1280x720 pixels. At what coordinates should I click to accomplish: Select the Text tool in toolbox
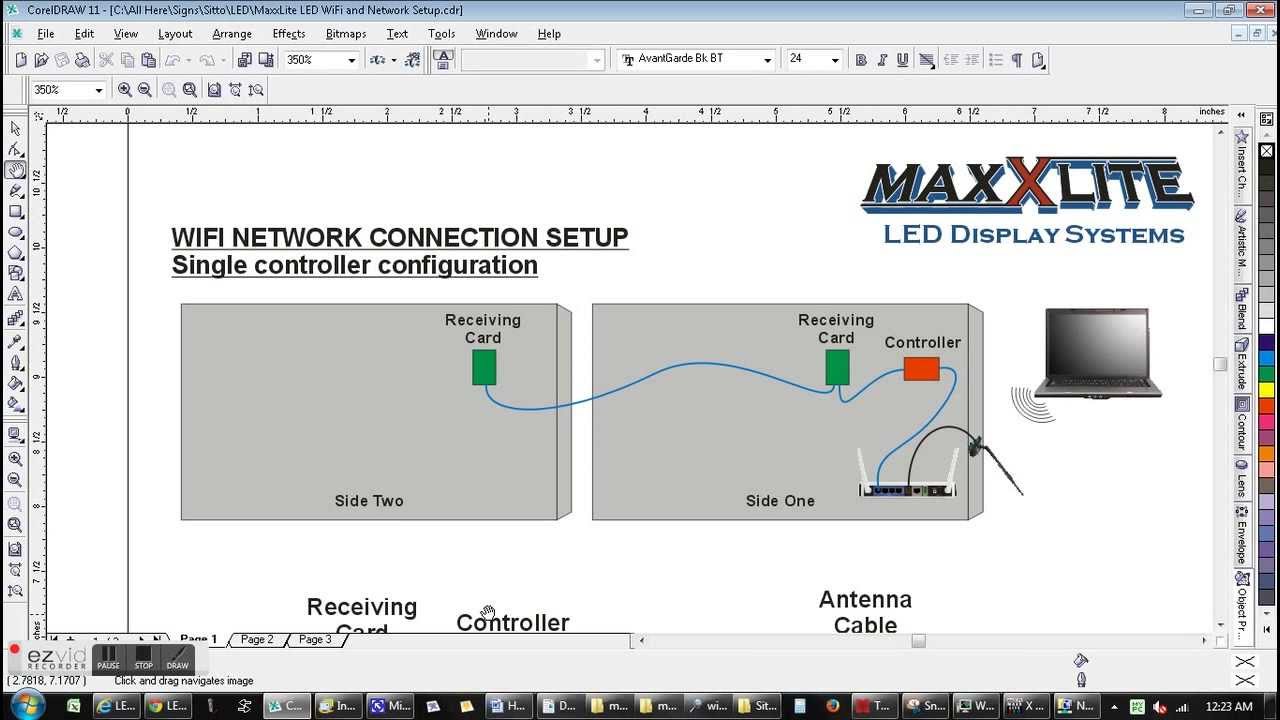pyautogui.click(x=15, y=295)
